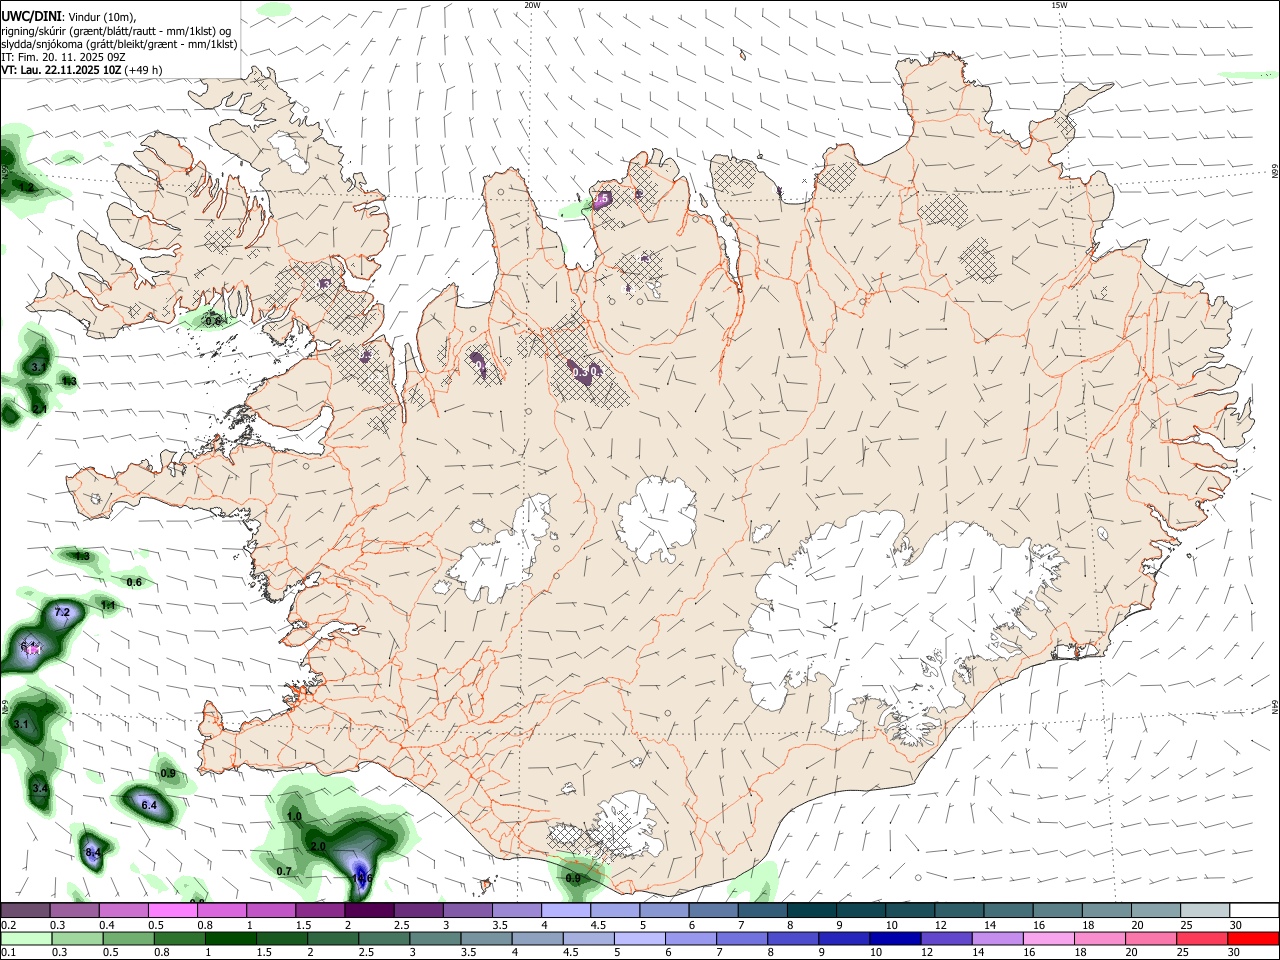This screenshot has height=960, width=1280.
Task: Click the 8.4 precipitation value
Action: point(93,852)
